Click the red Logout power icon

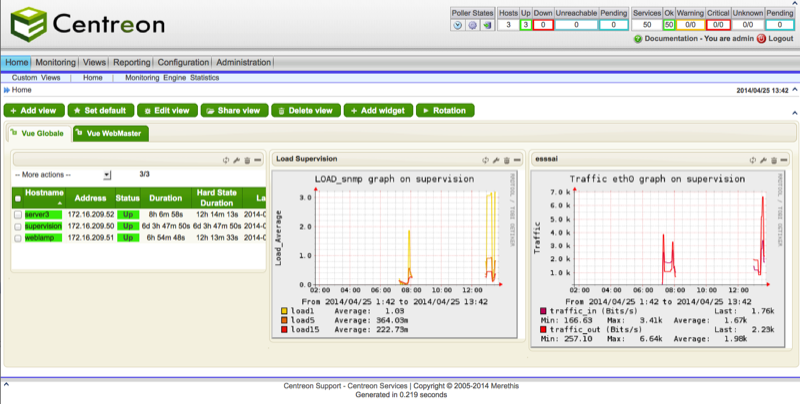pyautogui.click(x=762, y=38)
